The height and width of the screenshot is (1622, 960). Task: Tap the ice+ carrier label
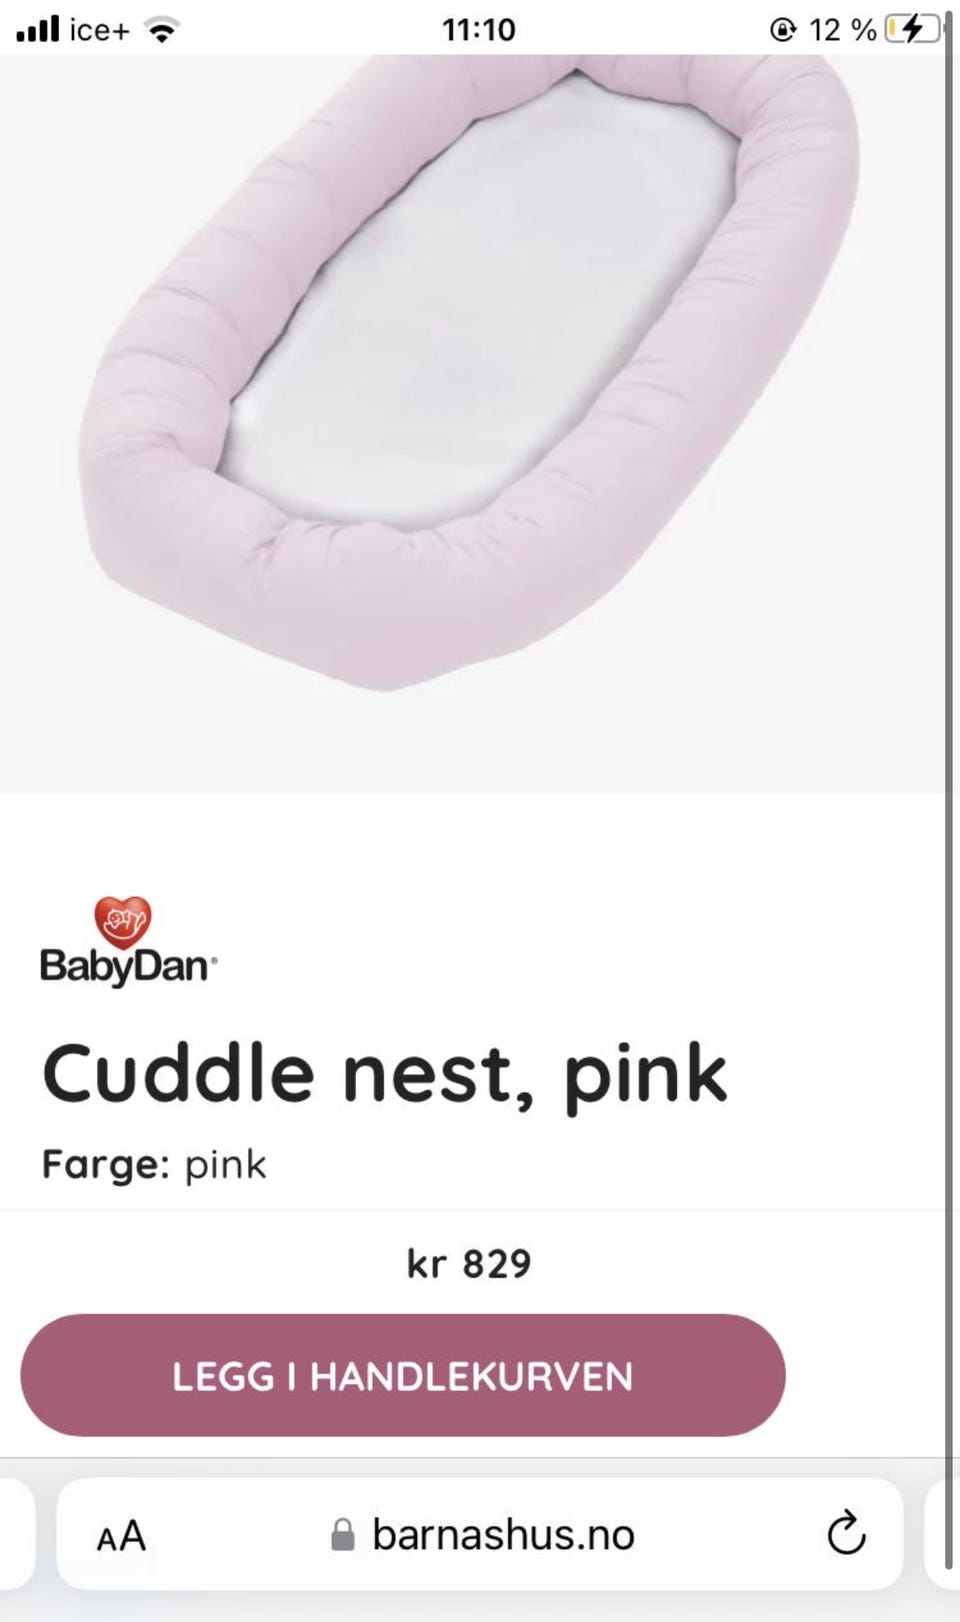99,30
